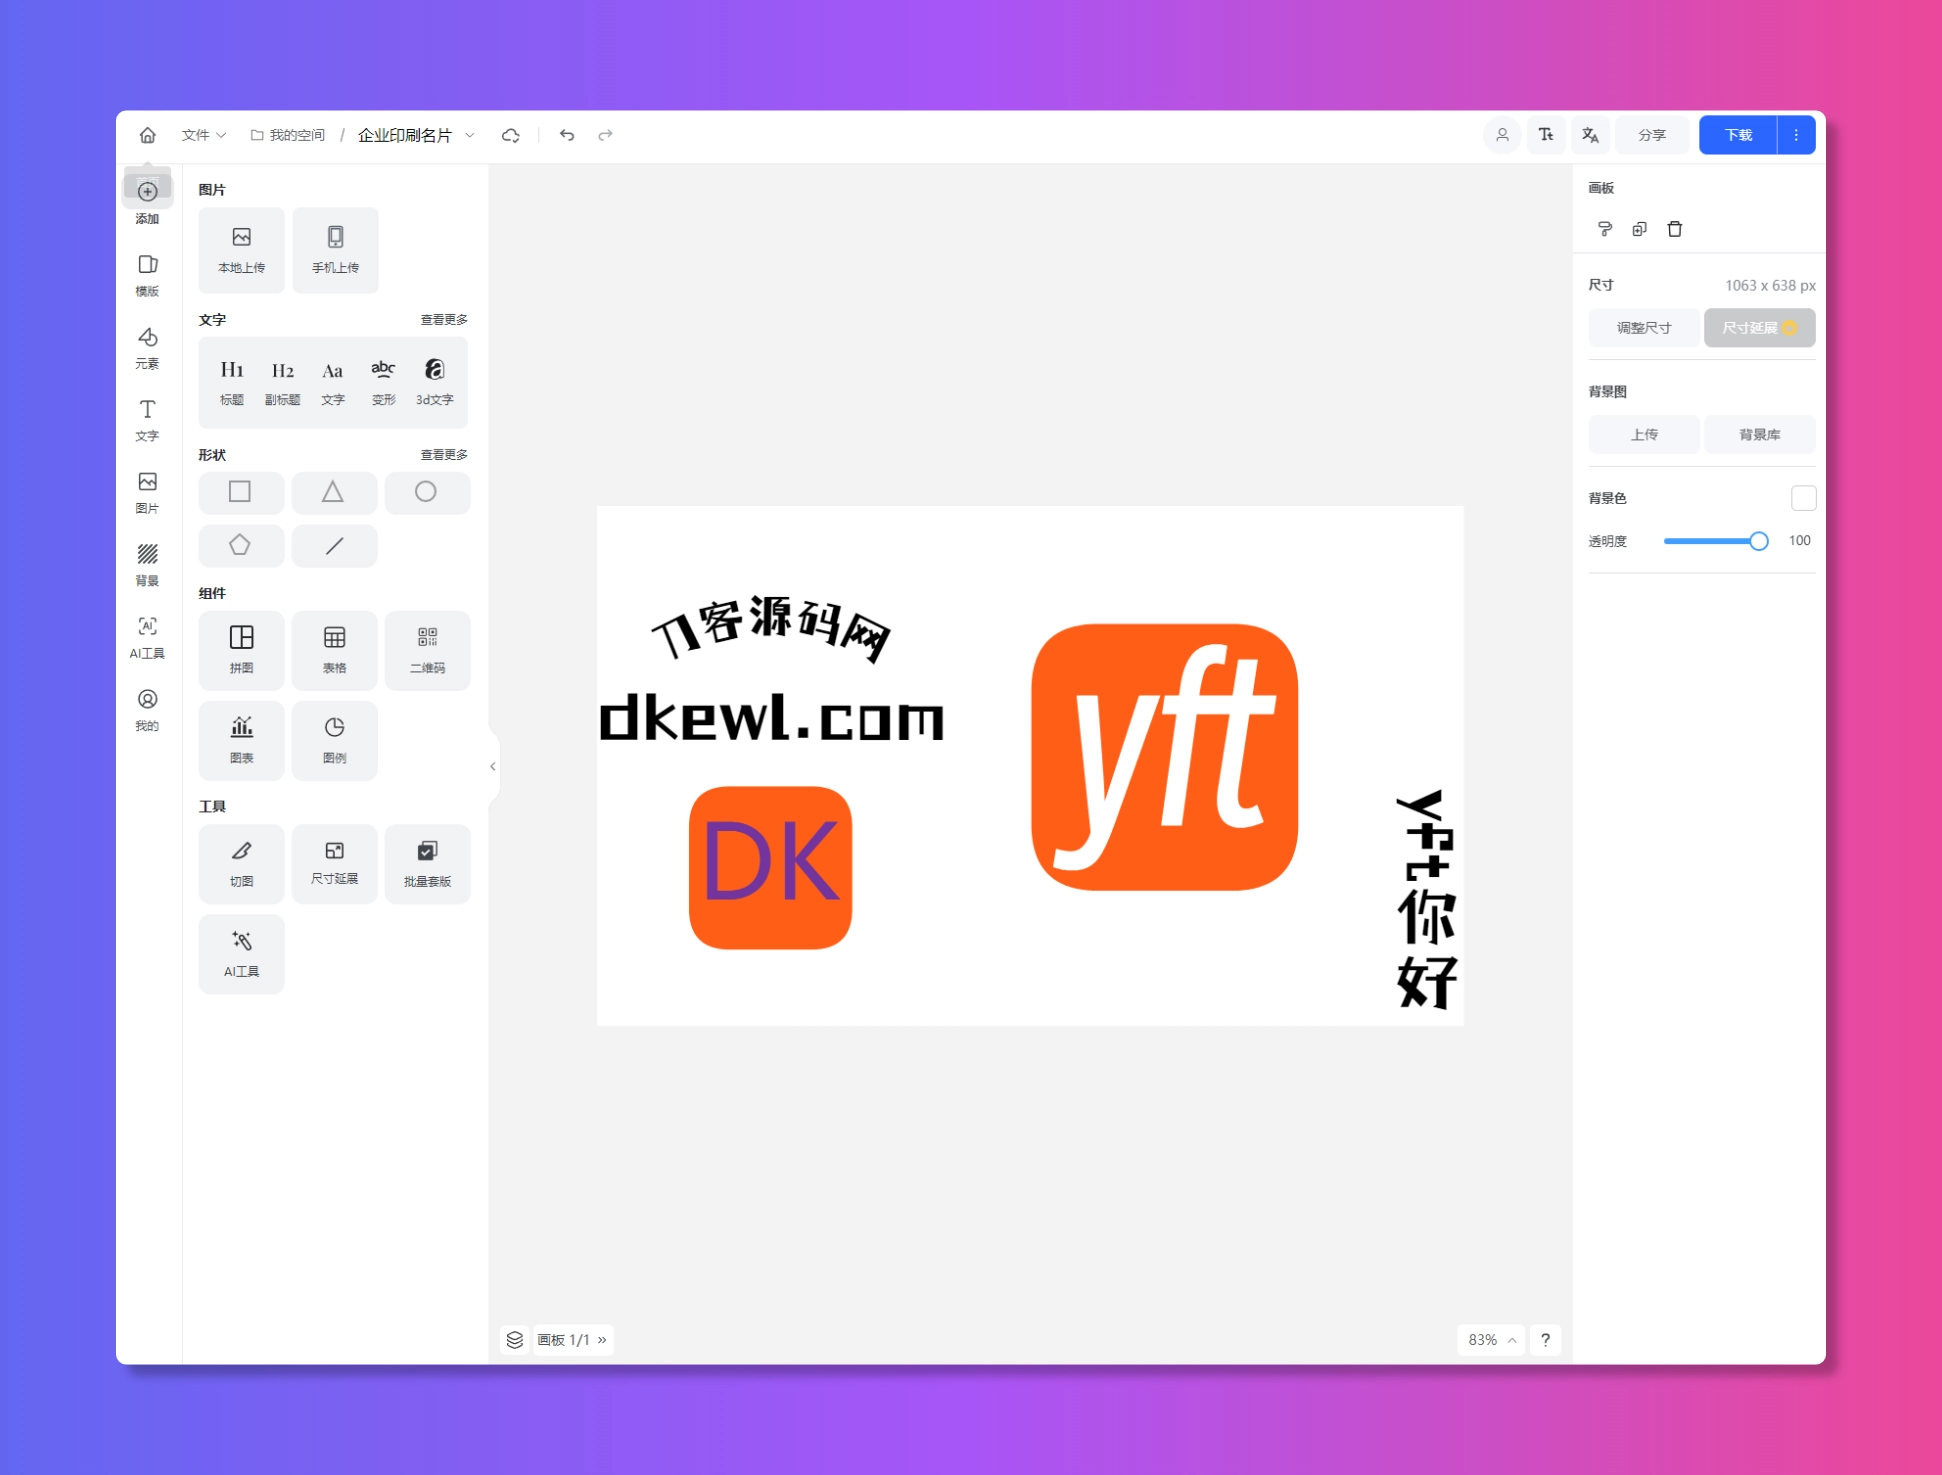This screenshot has height=1475, width=1942.
Task: Click the 透明度 slider handle
Action: point(1758,541)
